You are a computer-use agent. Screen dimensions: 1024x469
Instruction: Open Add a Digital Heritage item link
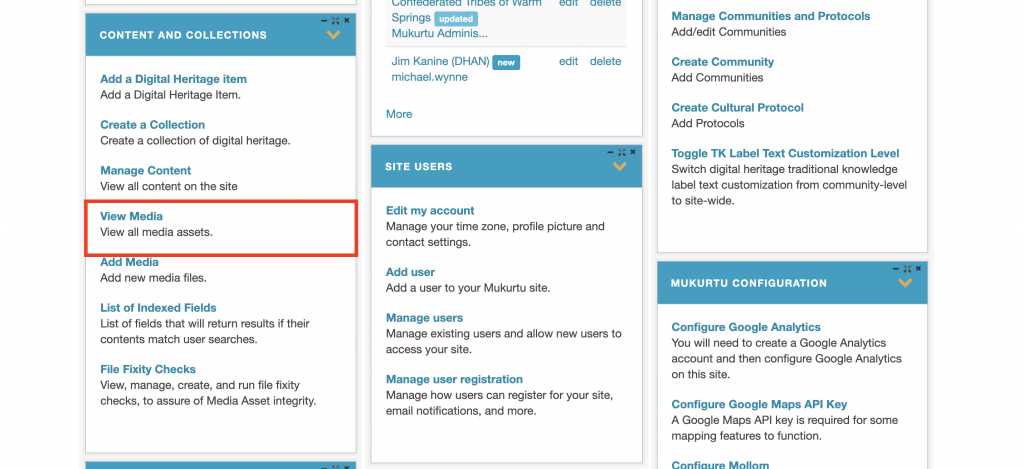pyautogui.click(x=173, y=79)
